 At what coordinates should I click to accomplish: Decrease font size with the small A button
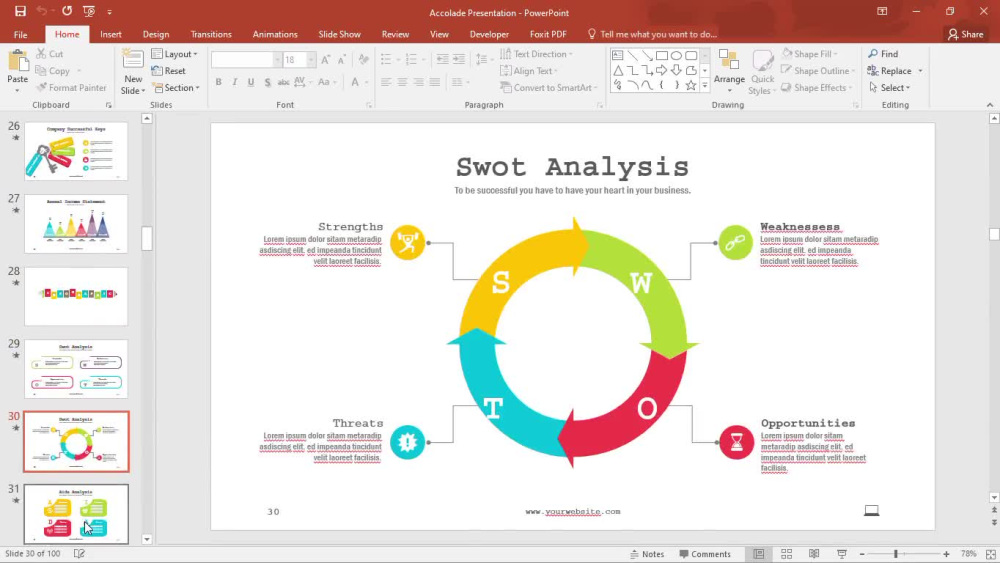click(342, 60)
